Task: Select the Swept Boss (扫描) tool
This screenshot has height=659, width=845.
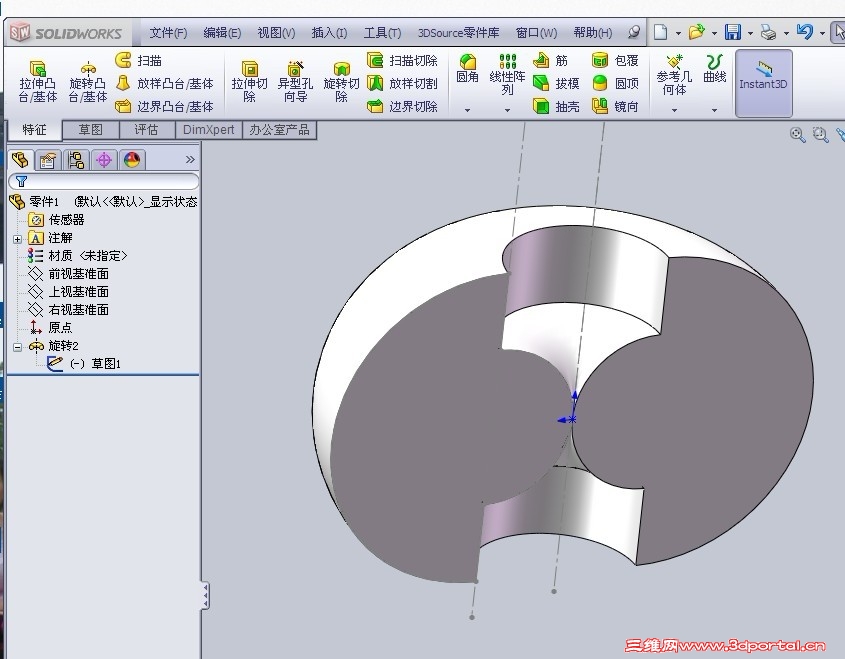Action: [x=138, y=60]
